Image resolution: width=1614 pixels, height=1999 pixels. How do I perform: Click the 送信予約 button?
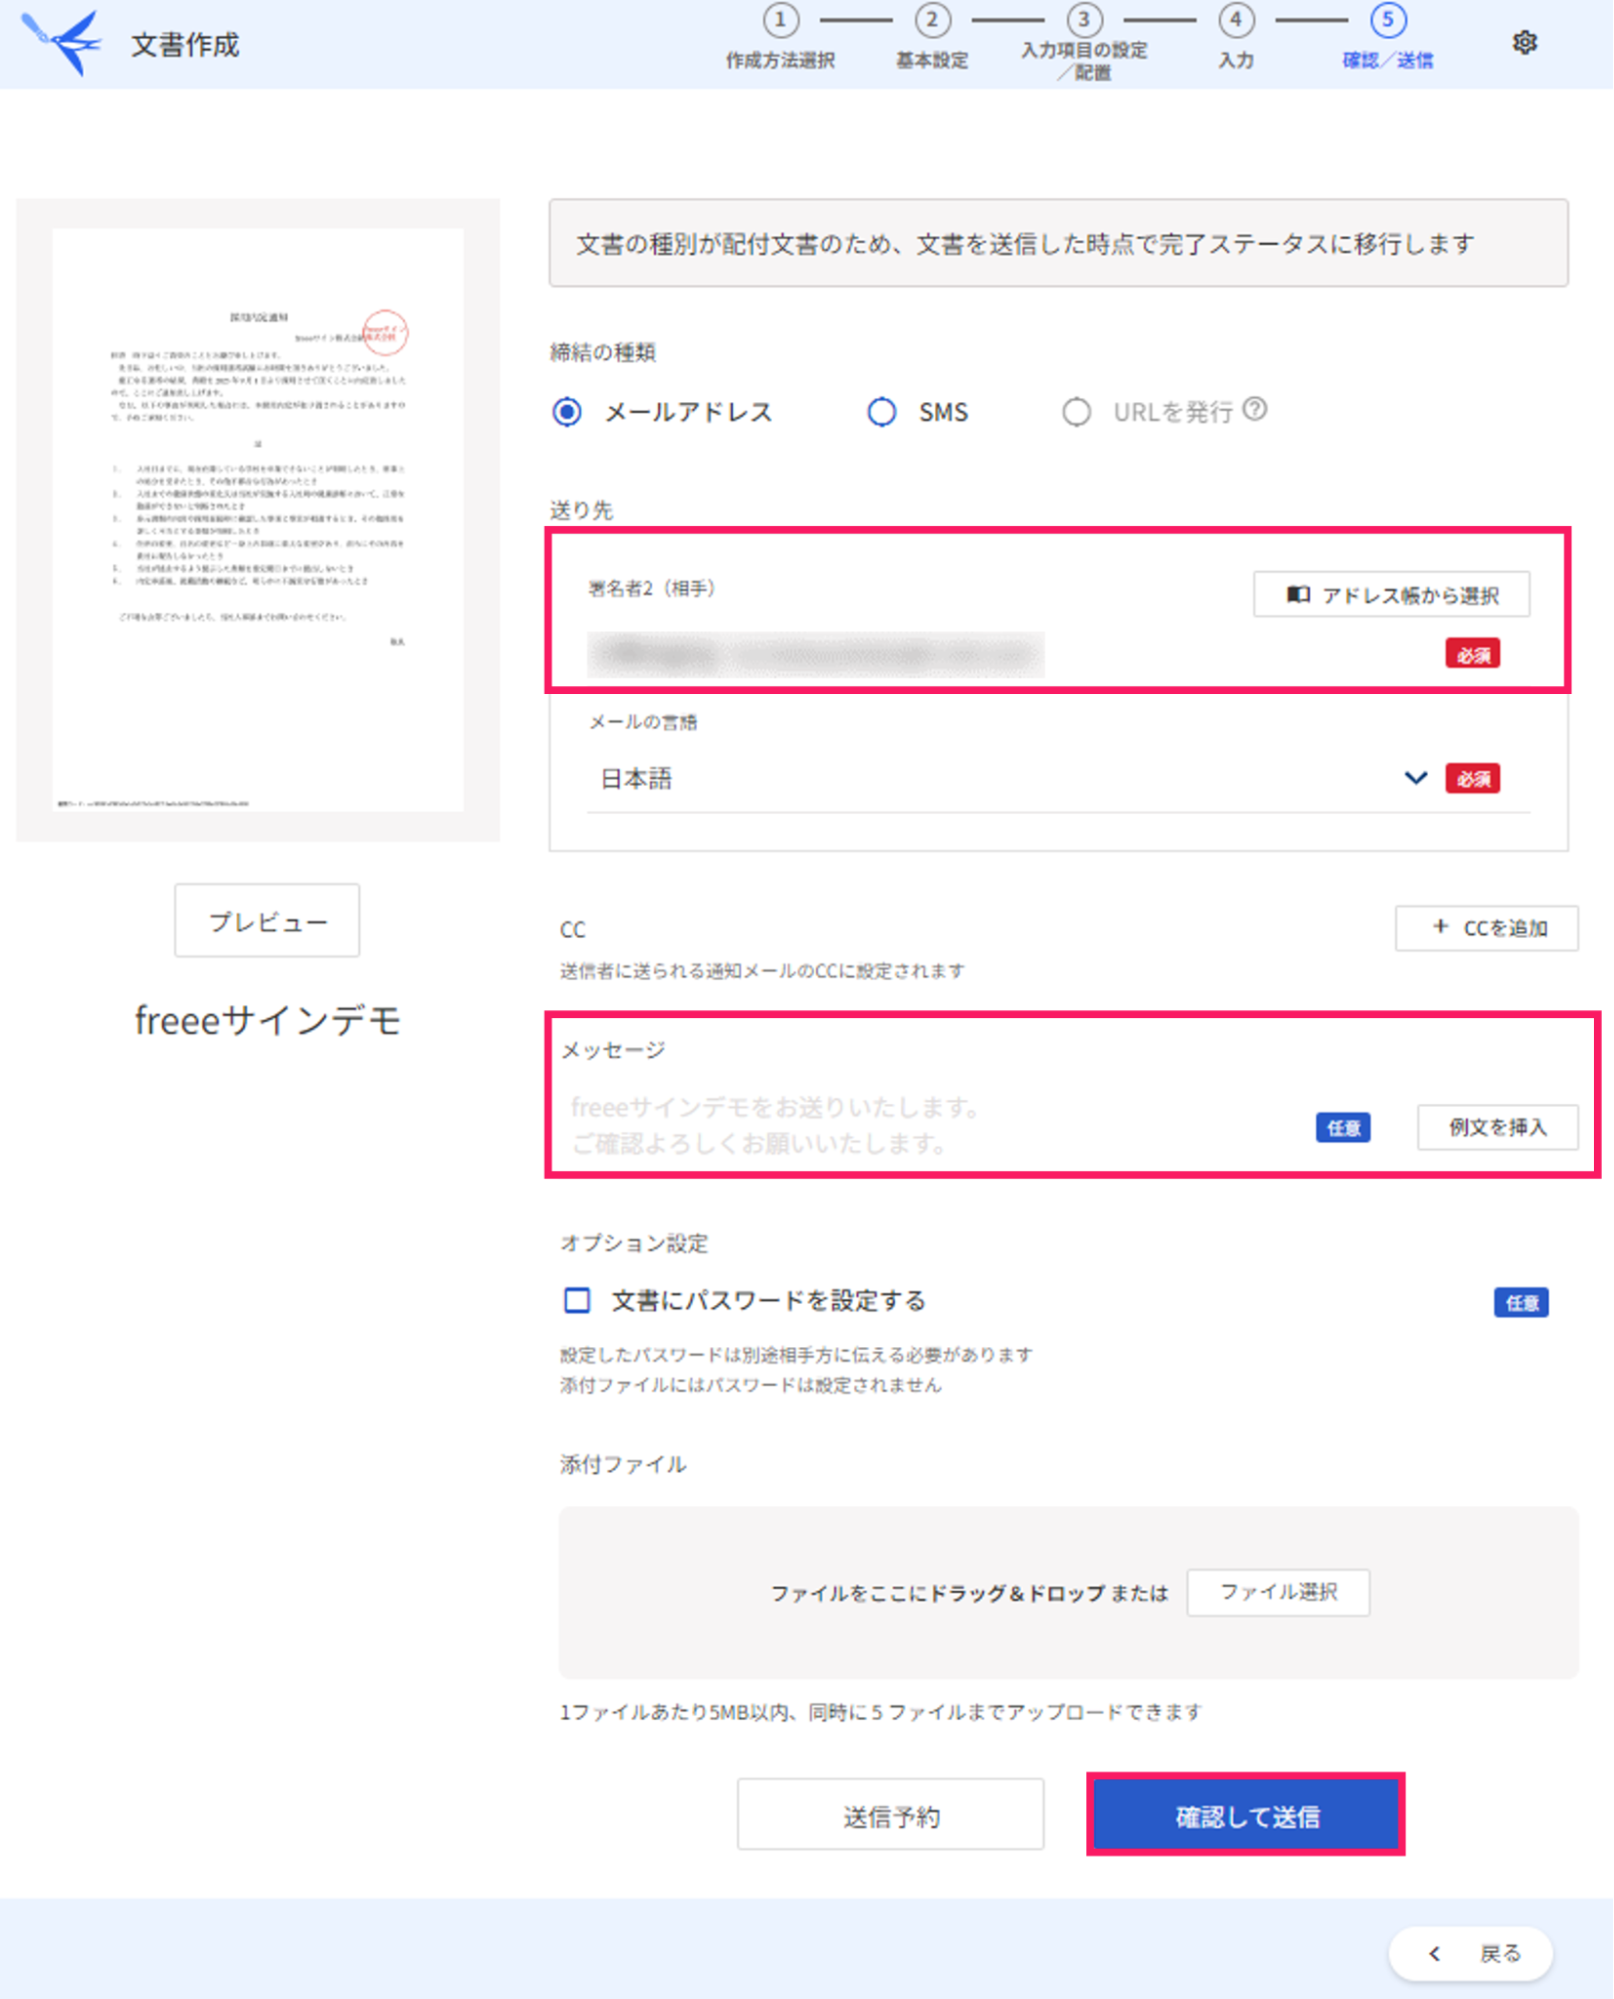click(x=890, y=1814)
